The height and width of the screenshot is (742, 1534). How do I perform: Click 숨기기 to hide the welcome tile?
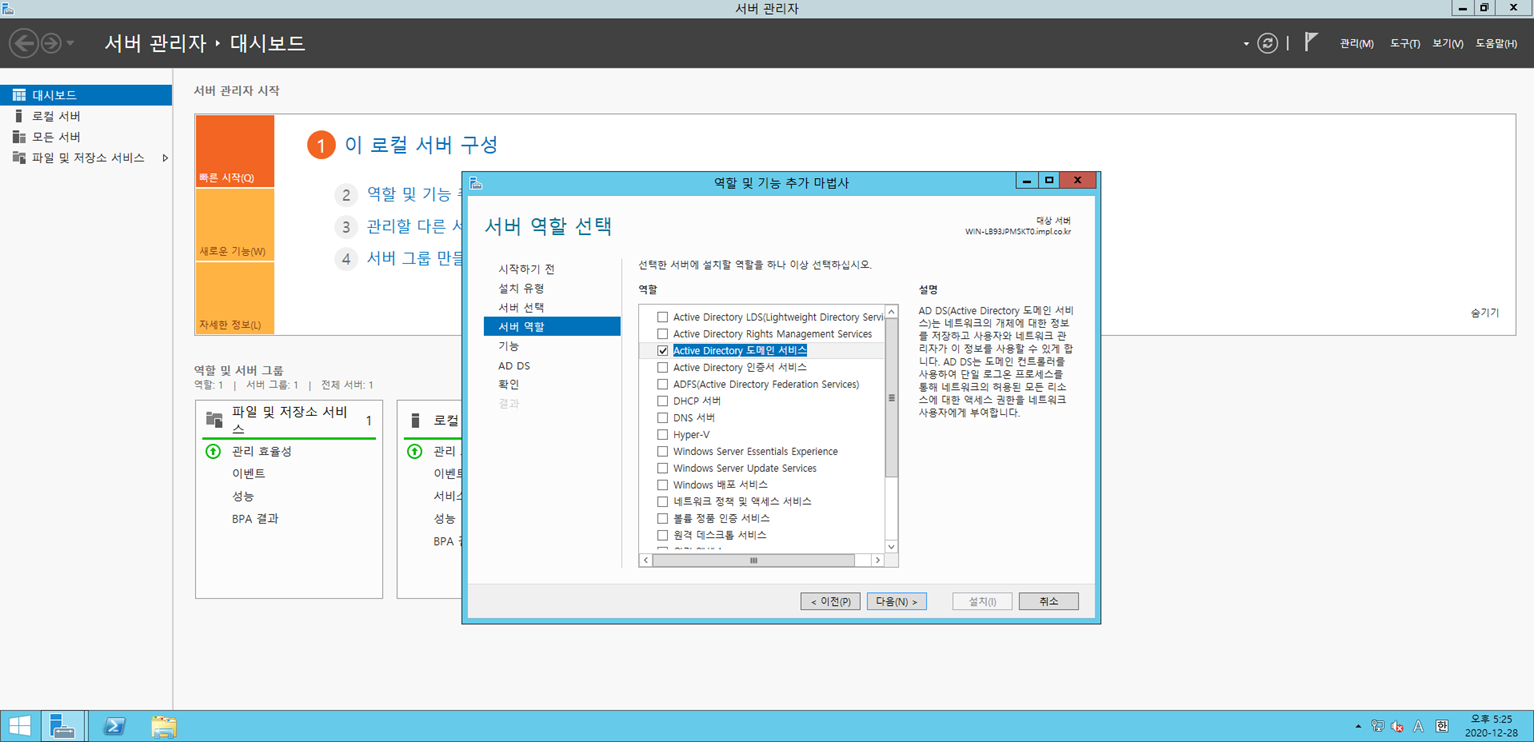click(x=1485, y=313)
